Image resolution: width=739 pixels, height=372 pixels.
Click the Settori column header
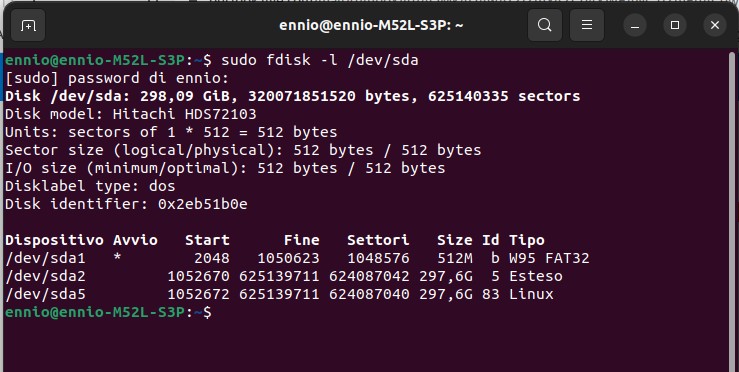pos(378,240)
